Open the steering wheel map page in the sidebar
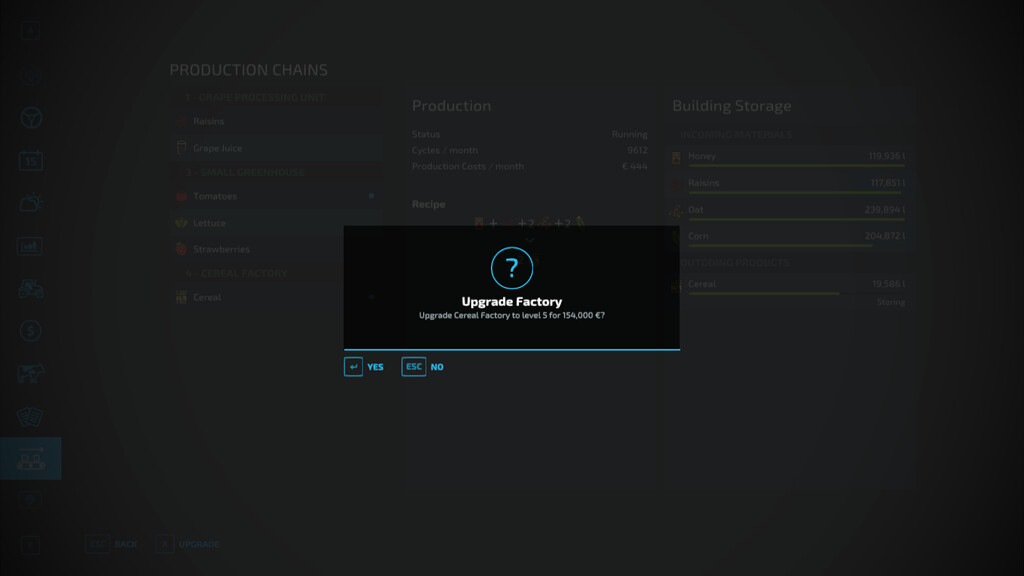Image resolution: width=1024 pixels, height=576 pixels. pyautogui.click(x=31, y=118)
